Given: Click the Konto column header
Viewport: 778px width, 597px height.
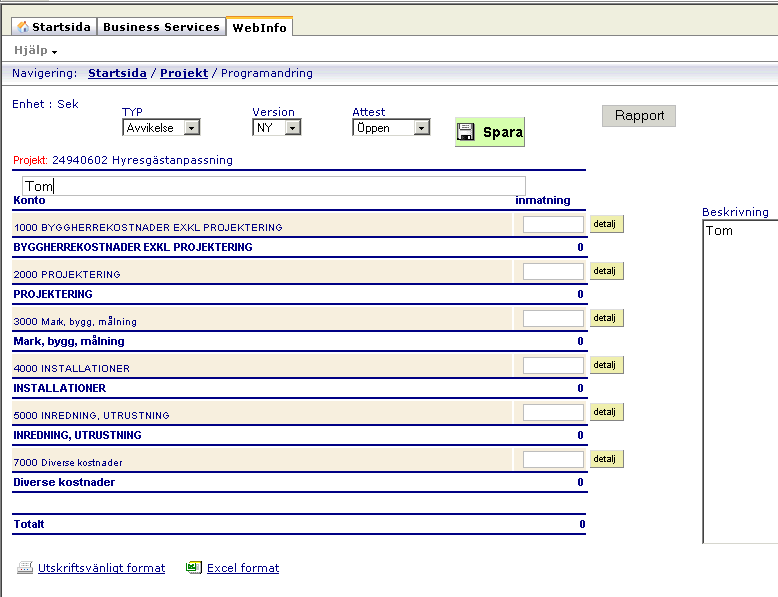Looking at the screenshot, I should point(29,200).
